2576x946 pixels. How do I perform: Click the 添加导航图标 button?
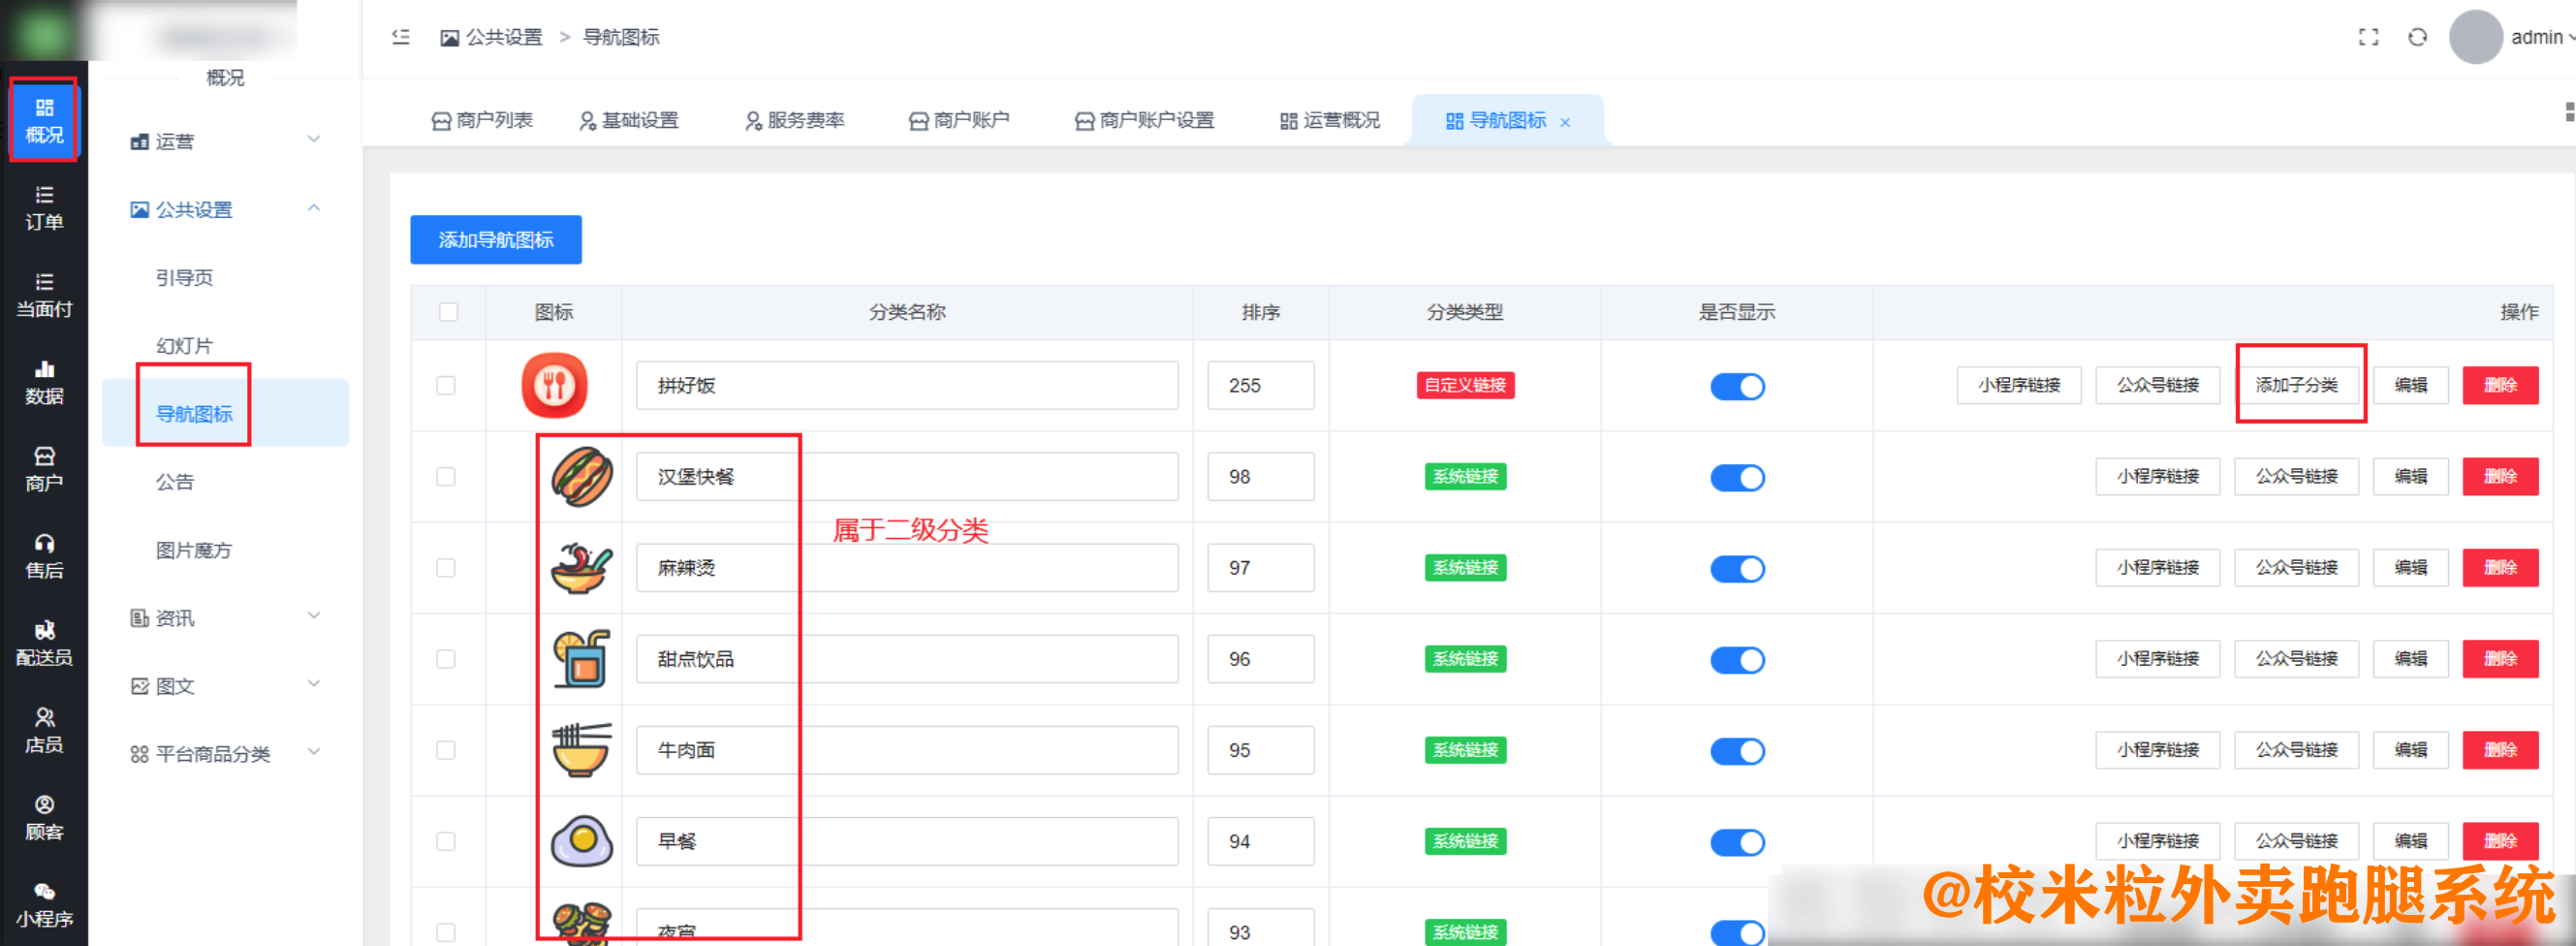[495, 239]
